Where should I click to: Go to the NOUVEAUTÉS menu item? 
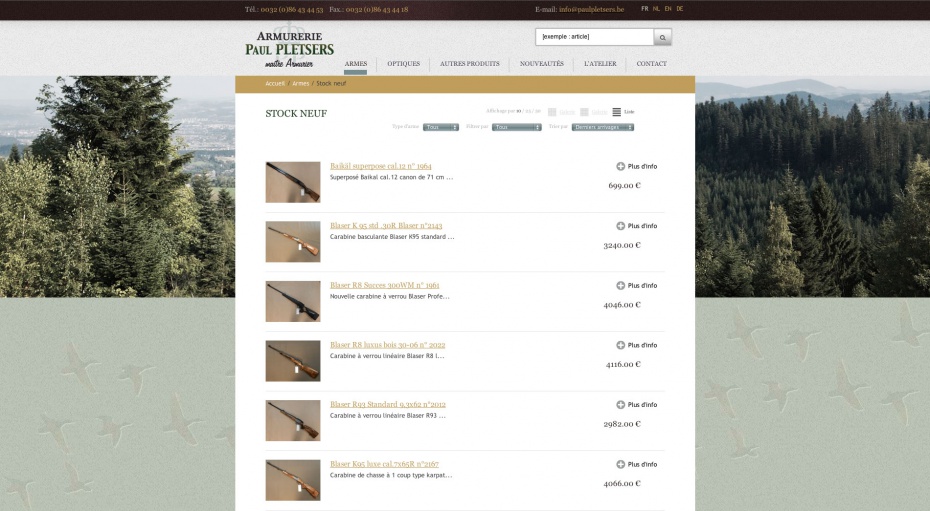pyautogui.click(x=542, y=64)
